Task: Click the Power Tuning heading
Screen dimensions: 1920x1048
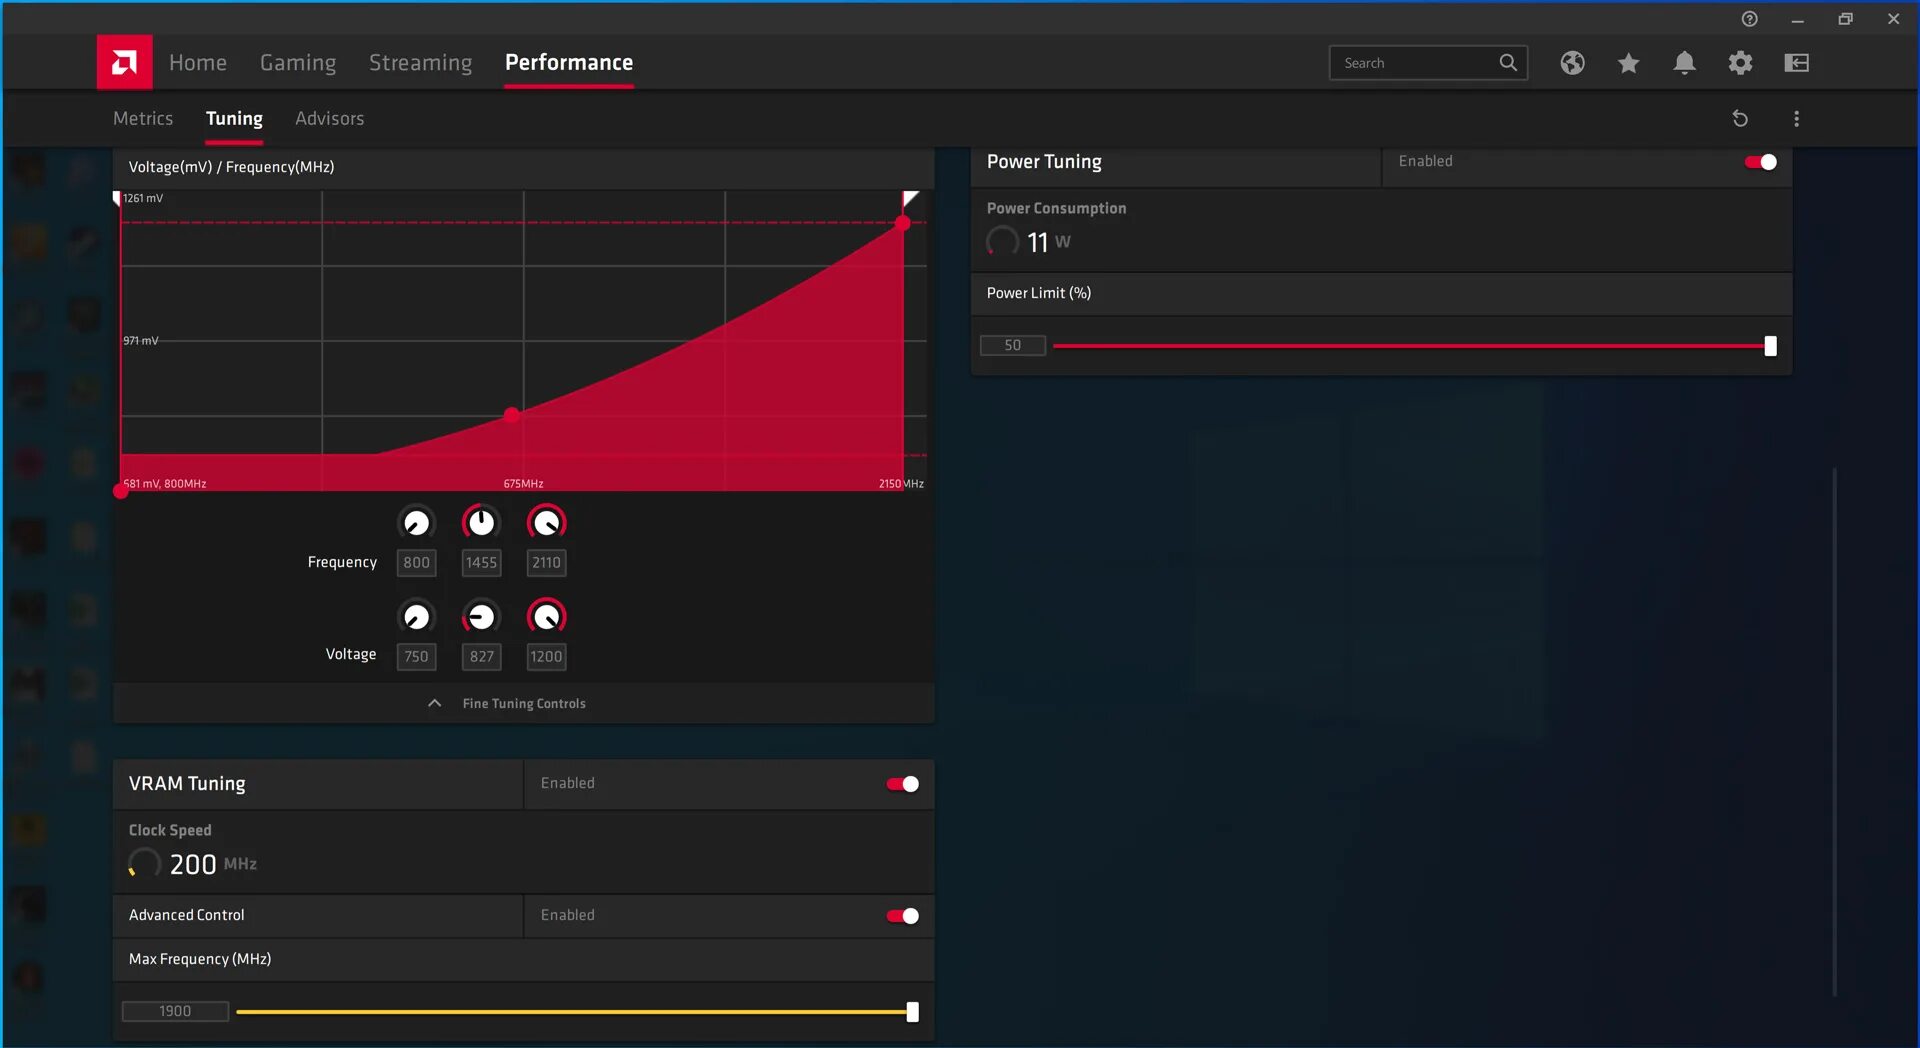Action: [1044, 162]
